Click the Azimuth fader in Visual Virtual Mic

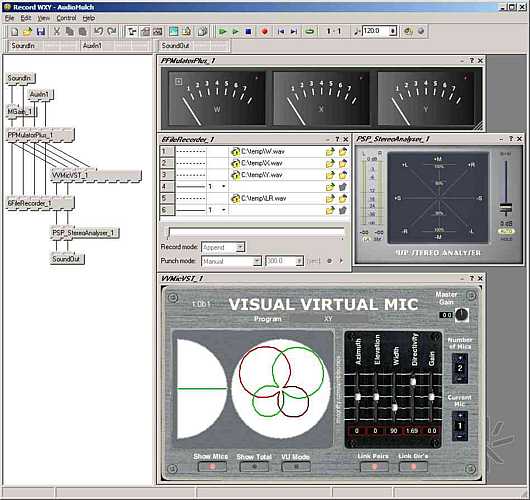tap(357, 397)
